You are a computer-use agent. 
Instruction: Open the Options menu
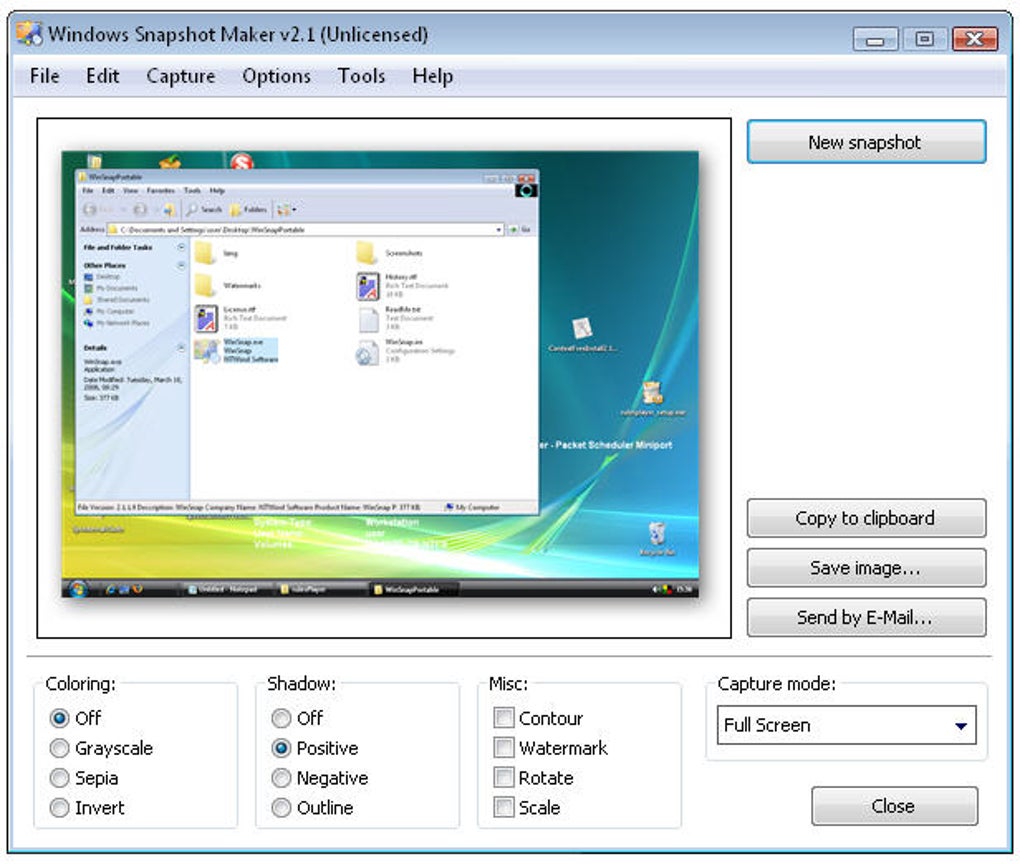tap(276, 76)
